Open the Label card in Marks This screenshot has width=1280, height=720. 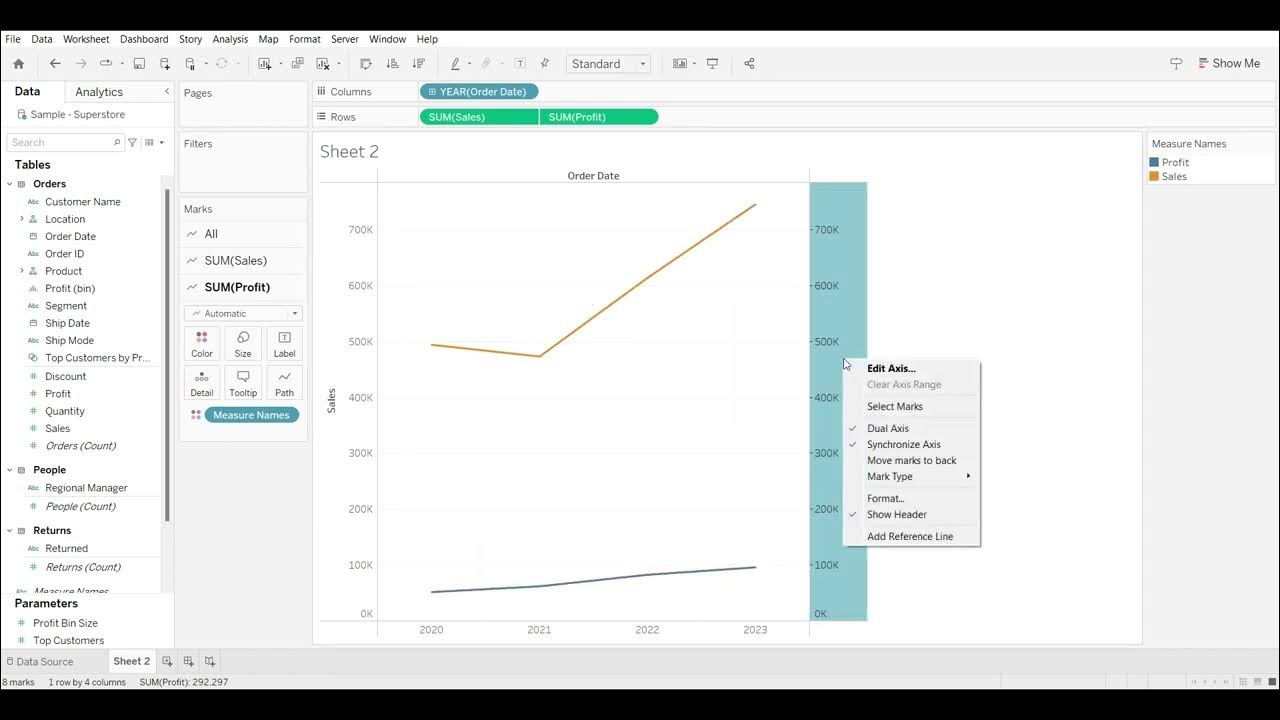284,344
